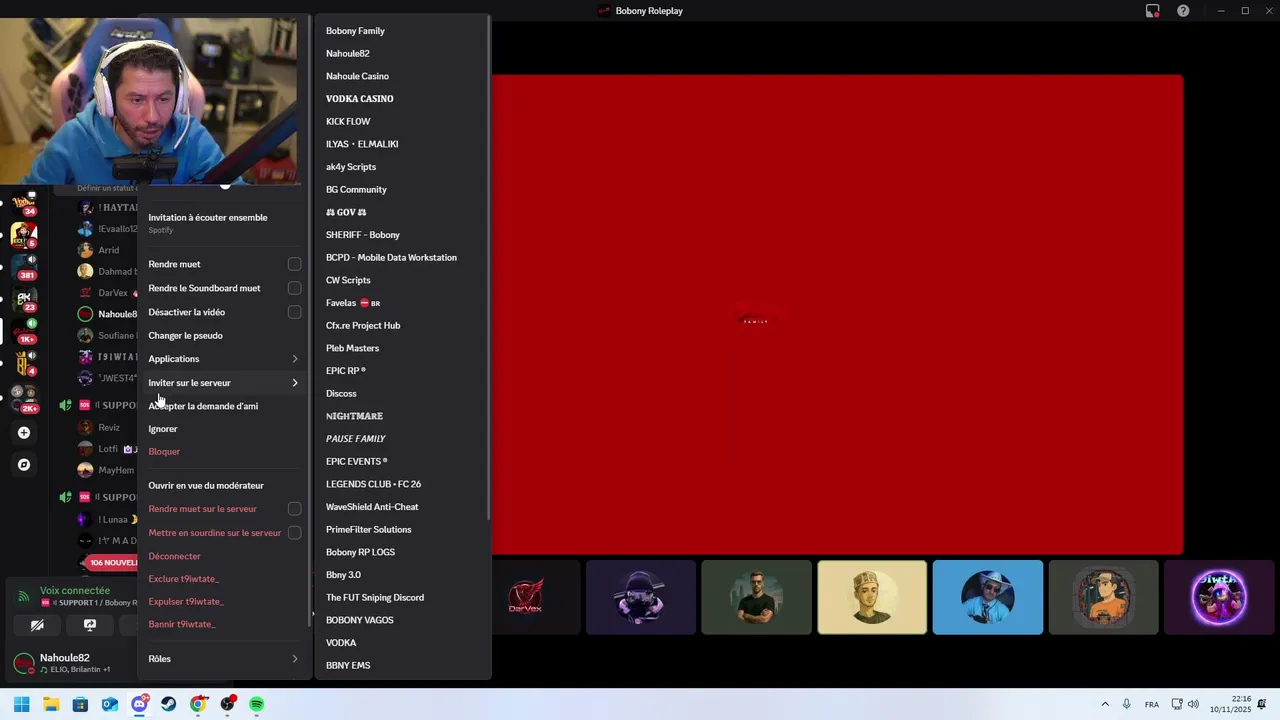The width and height of the screenshot is (1280, 720).
Task: Check Rendre muet sur le serveur checkbox
Action: (x=294, y=509)
